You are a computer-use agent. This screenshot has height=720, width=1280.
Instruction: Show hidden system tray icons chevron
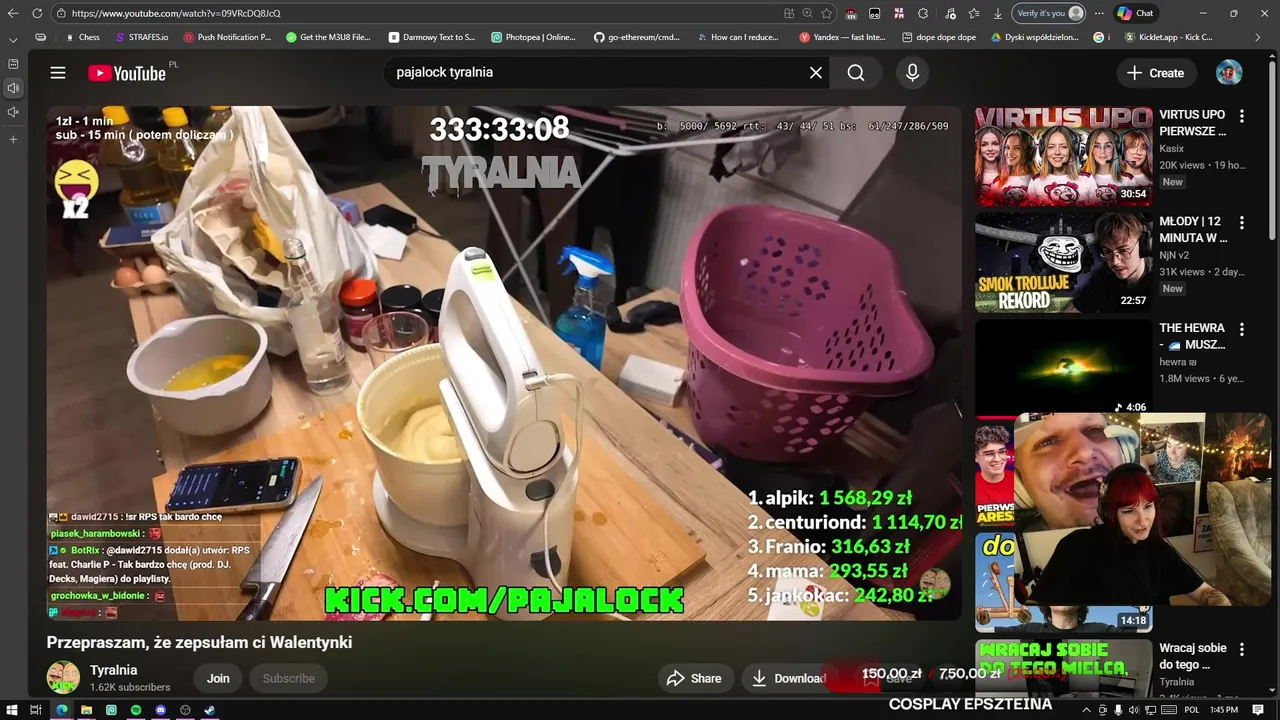pos(1087,710)
